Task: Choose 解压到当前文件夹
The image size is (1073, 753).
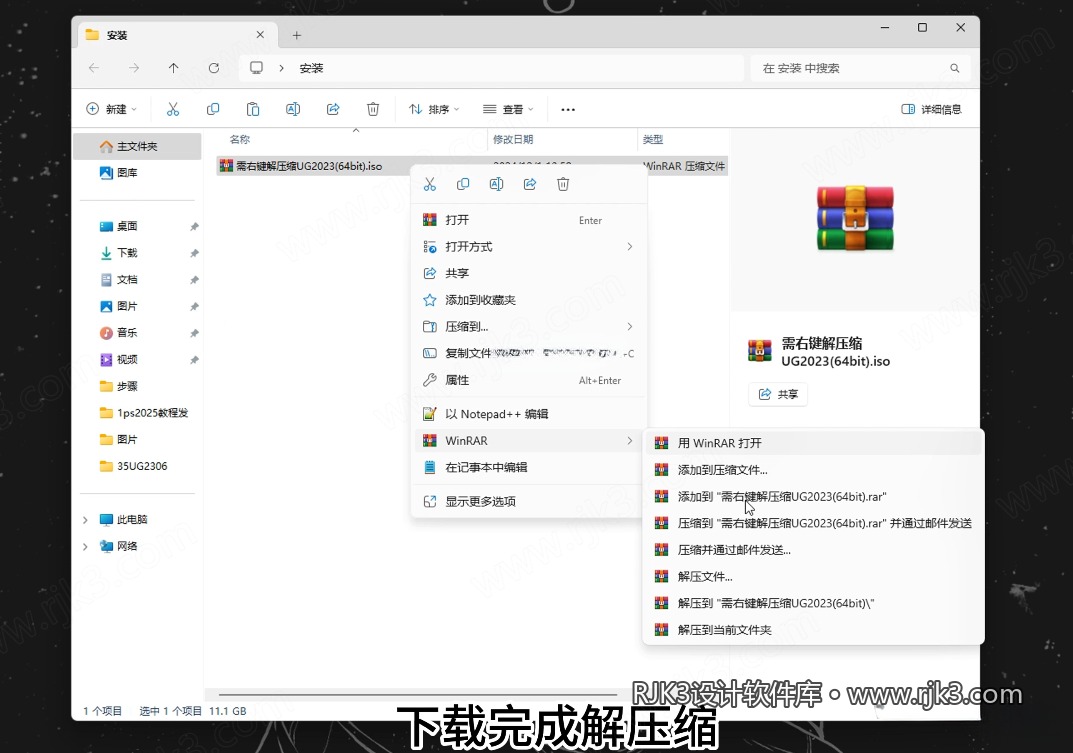Action: (814, 630)
